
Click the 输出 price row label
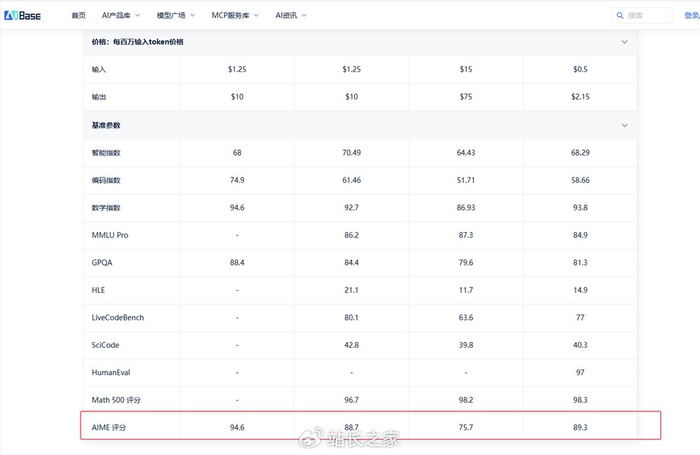(x=98, y=97)
